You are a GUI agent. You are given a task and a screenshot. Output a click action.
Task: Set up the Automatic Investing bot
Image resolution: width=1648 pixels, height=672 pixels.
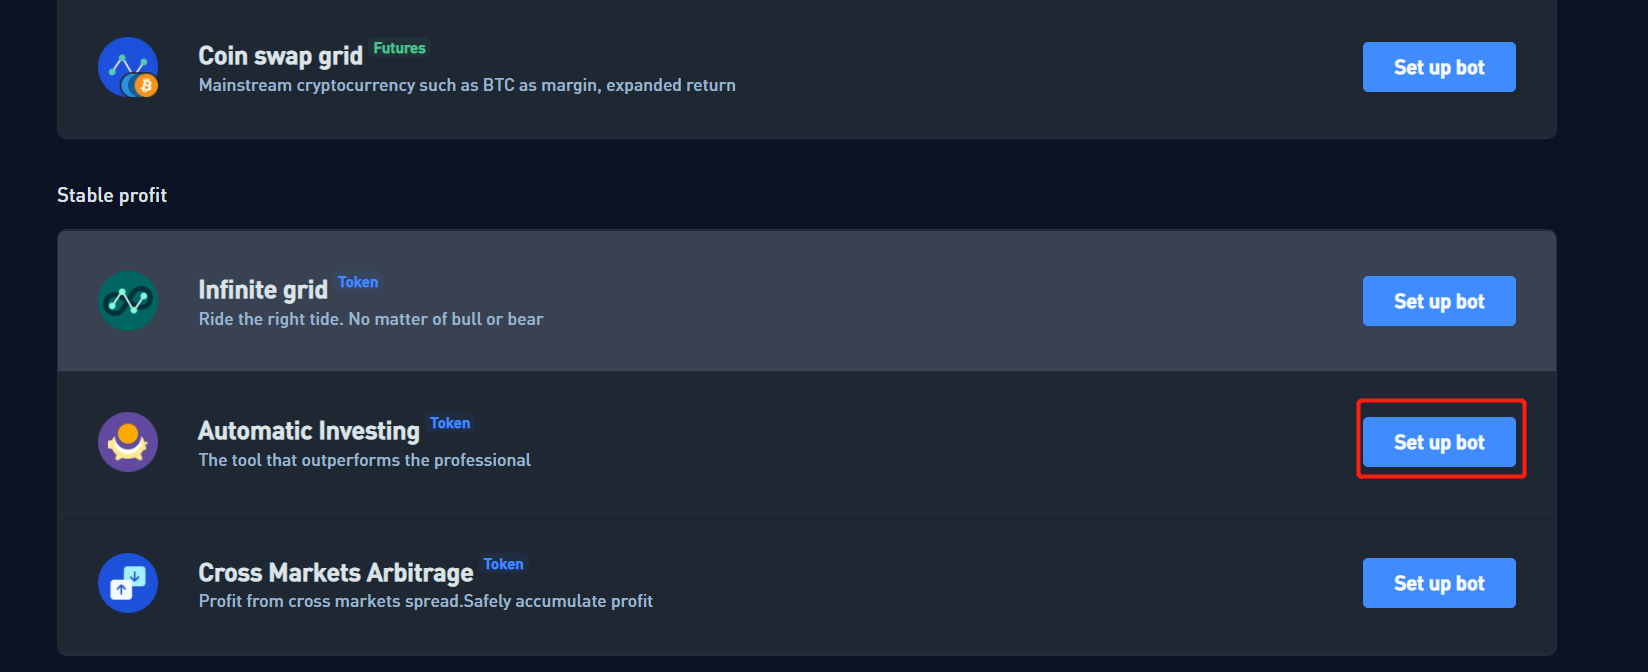click(1439, 442)
